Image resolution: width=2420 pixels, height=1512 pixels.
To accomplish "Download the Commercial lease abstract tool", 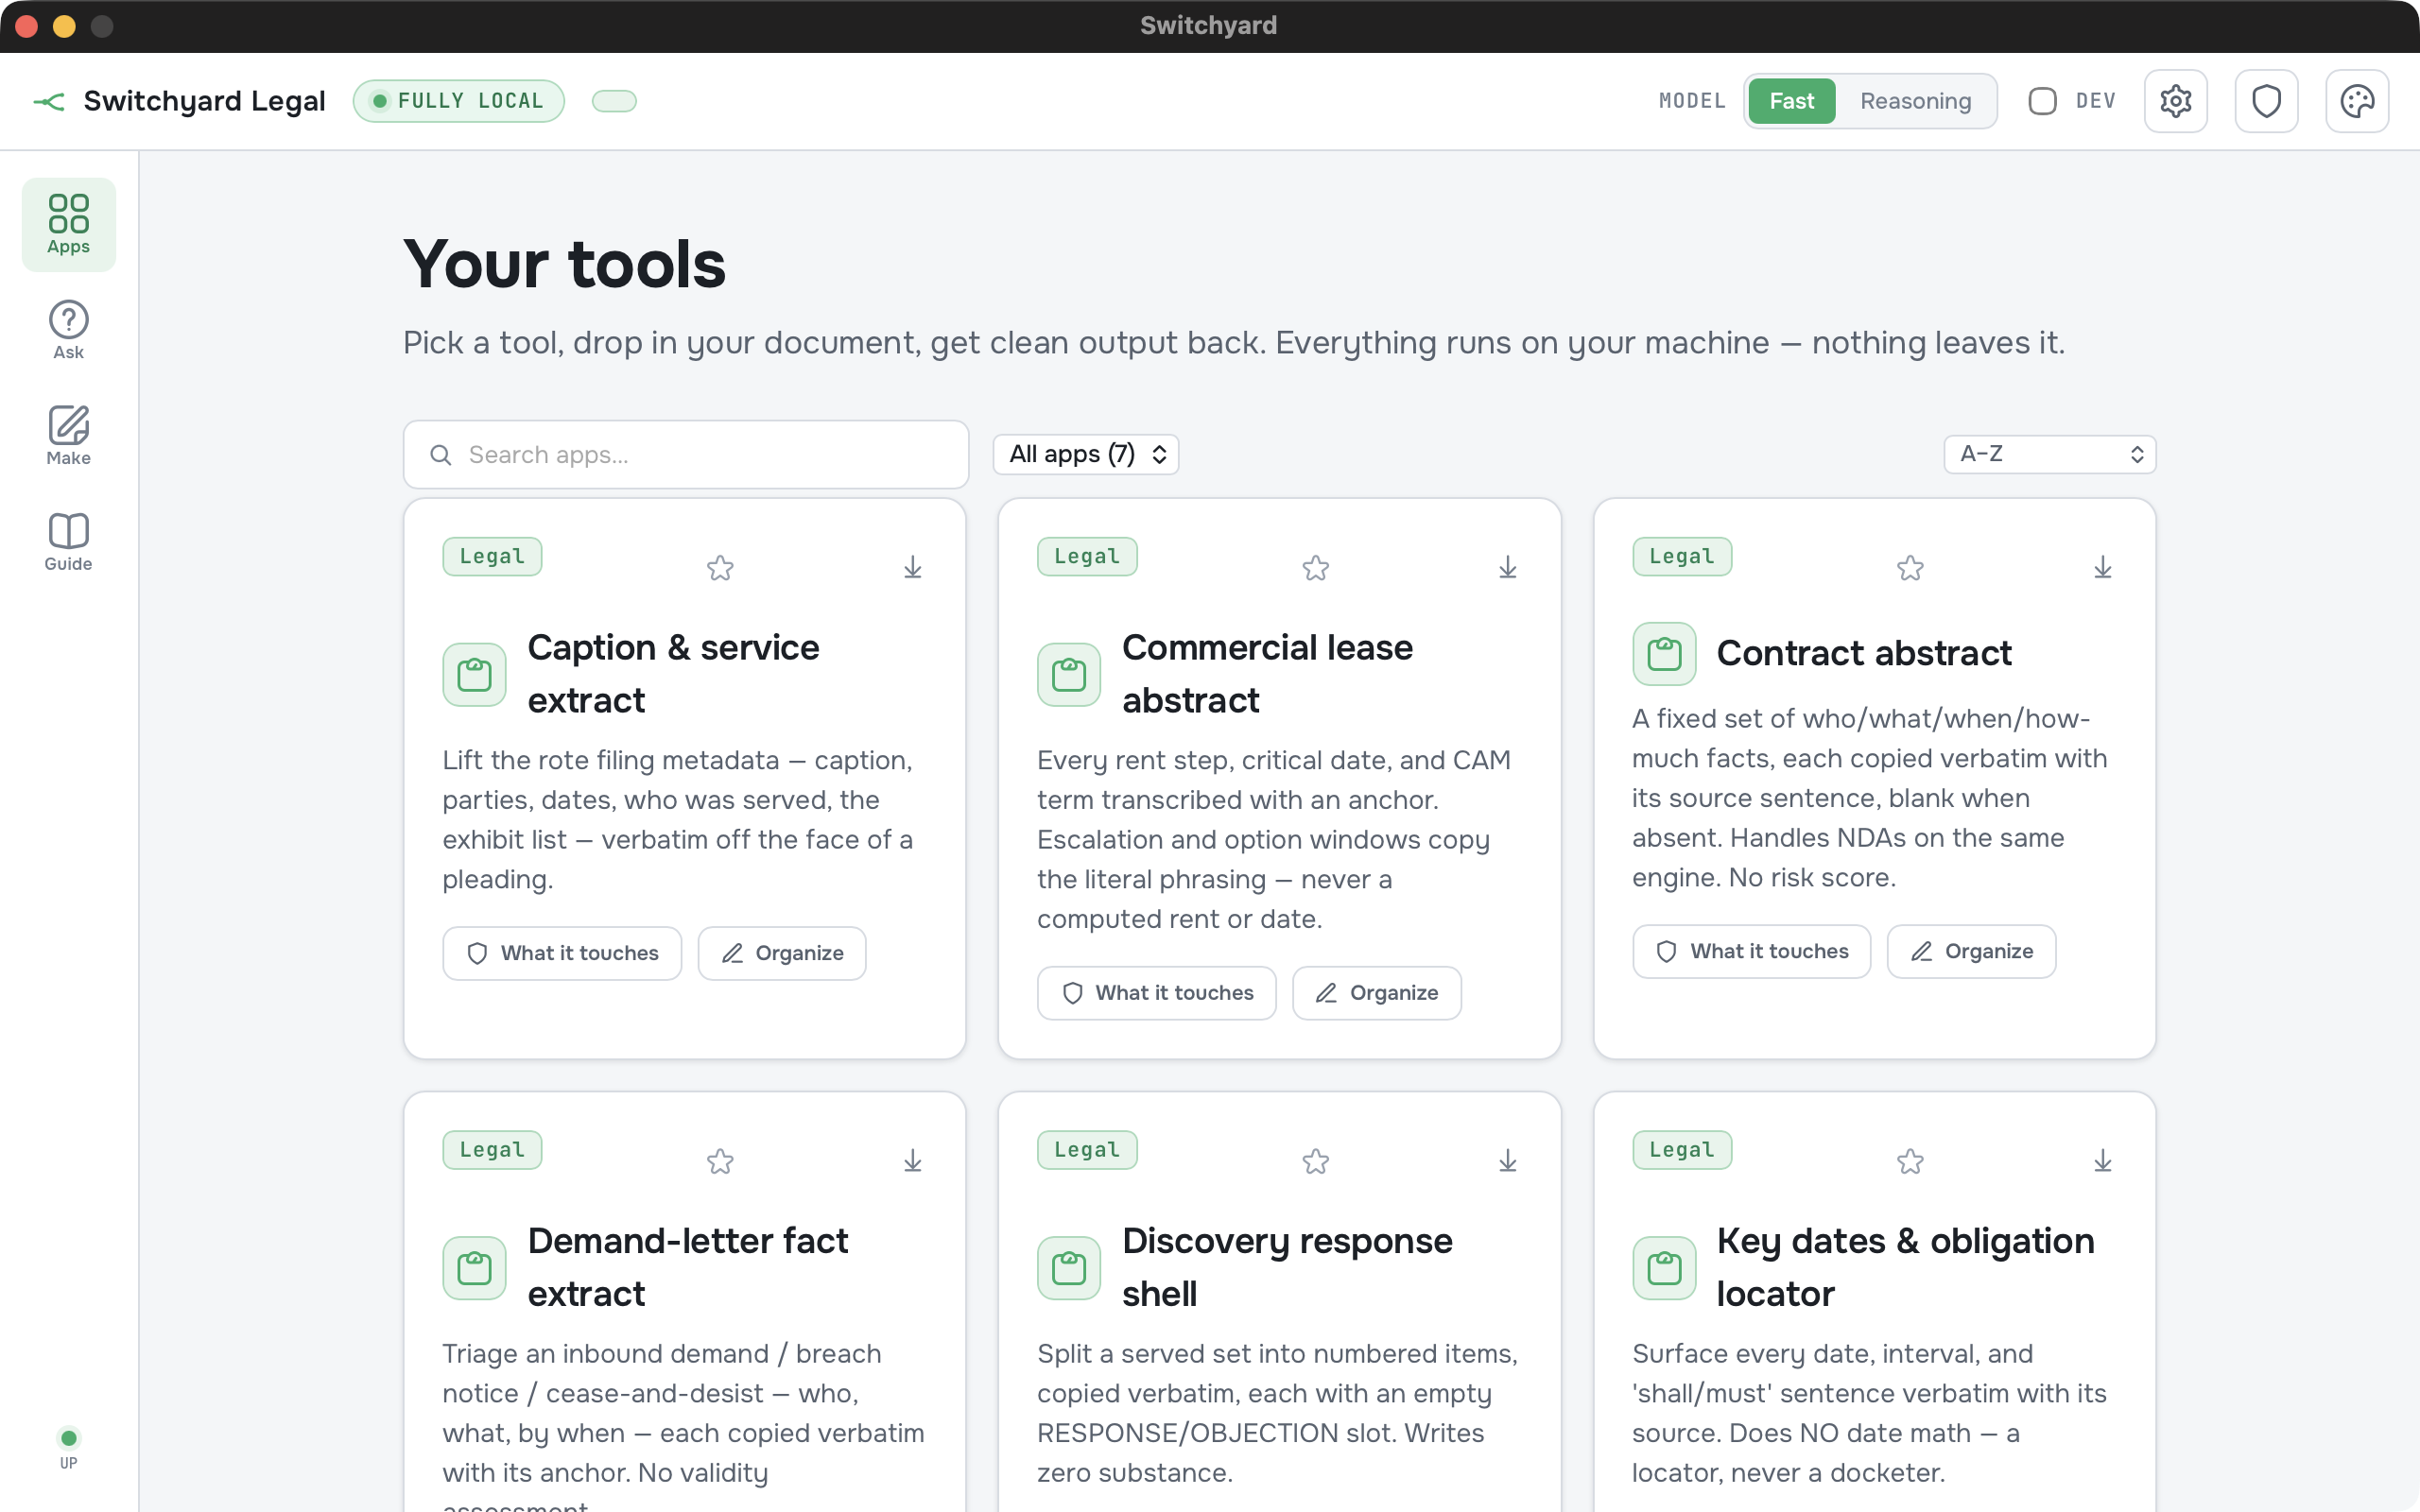I will (1508, 568).
